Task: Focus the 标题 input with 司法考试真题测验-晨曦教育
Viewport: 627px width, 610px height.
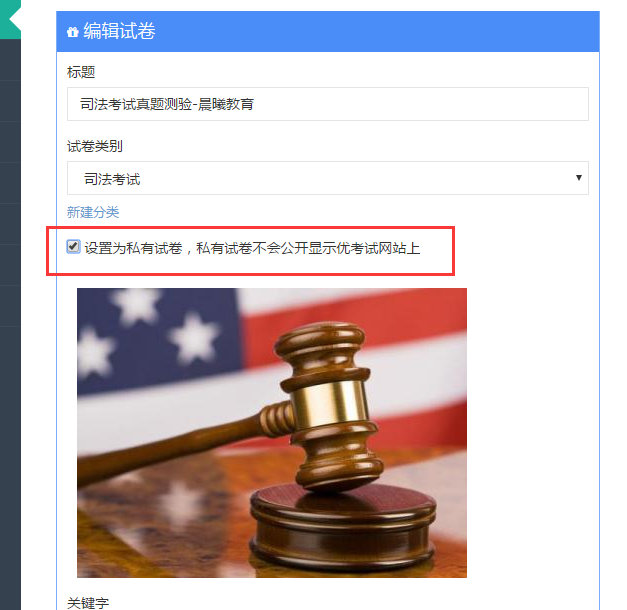Action: (x=327, y=104)
